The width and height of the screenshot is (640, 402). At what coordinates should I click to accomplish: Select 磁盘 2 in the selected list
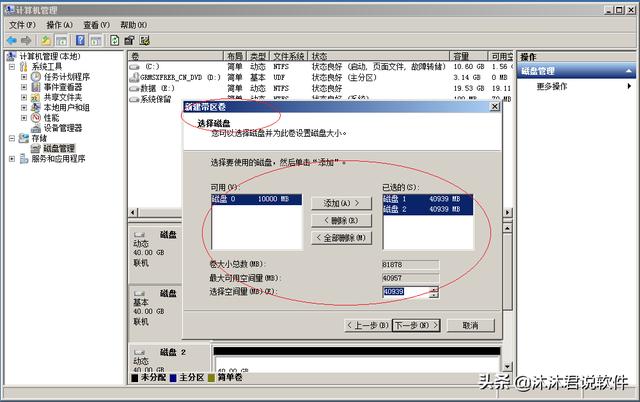(427, 209)
